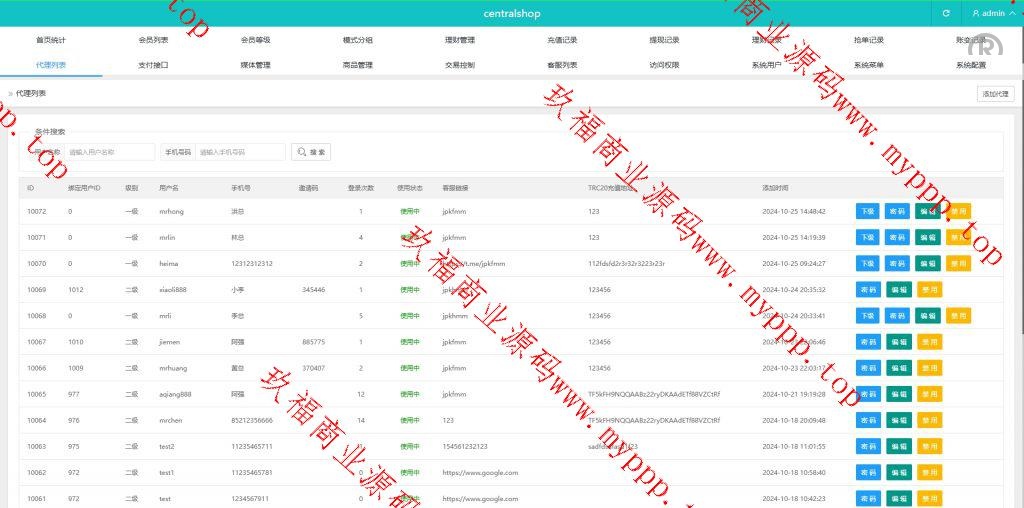Click 编辑 button for agent mrchen
Screen dimensions: 1024x508
[x=899, y=420]
